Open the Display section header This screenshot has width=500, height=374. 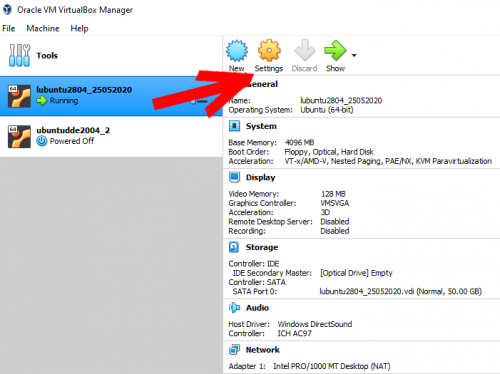261,177
